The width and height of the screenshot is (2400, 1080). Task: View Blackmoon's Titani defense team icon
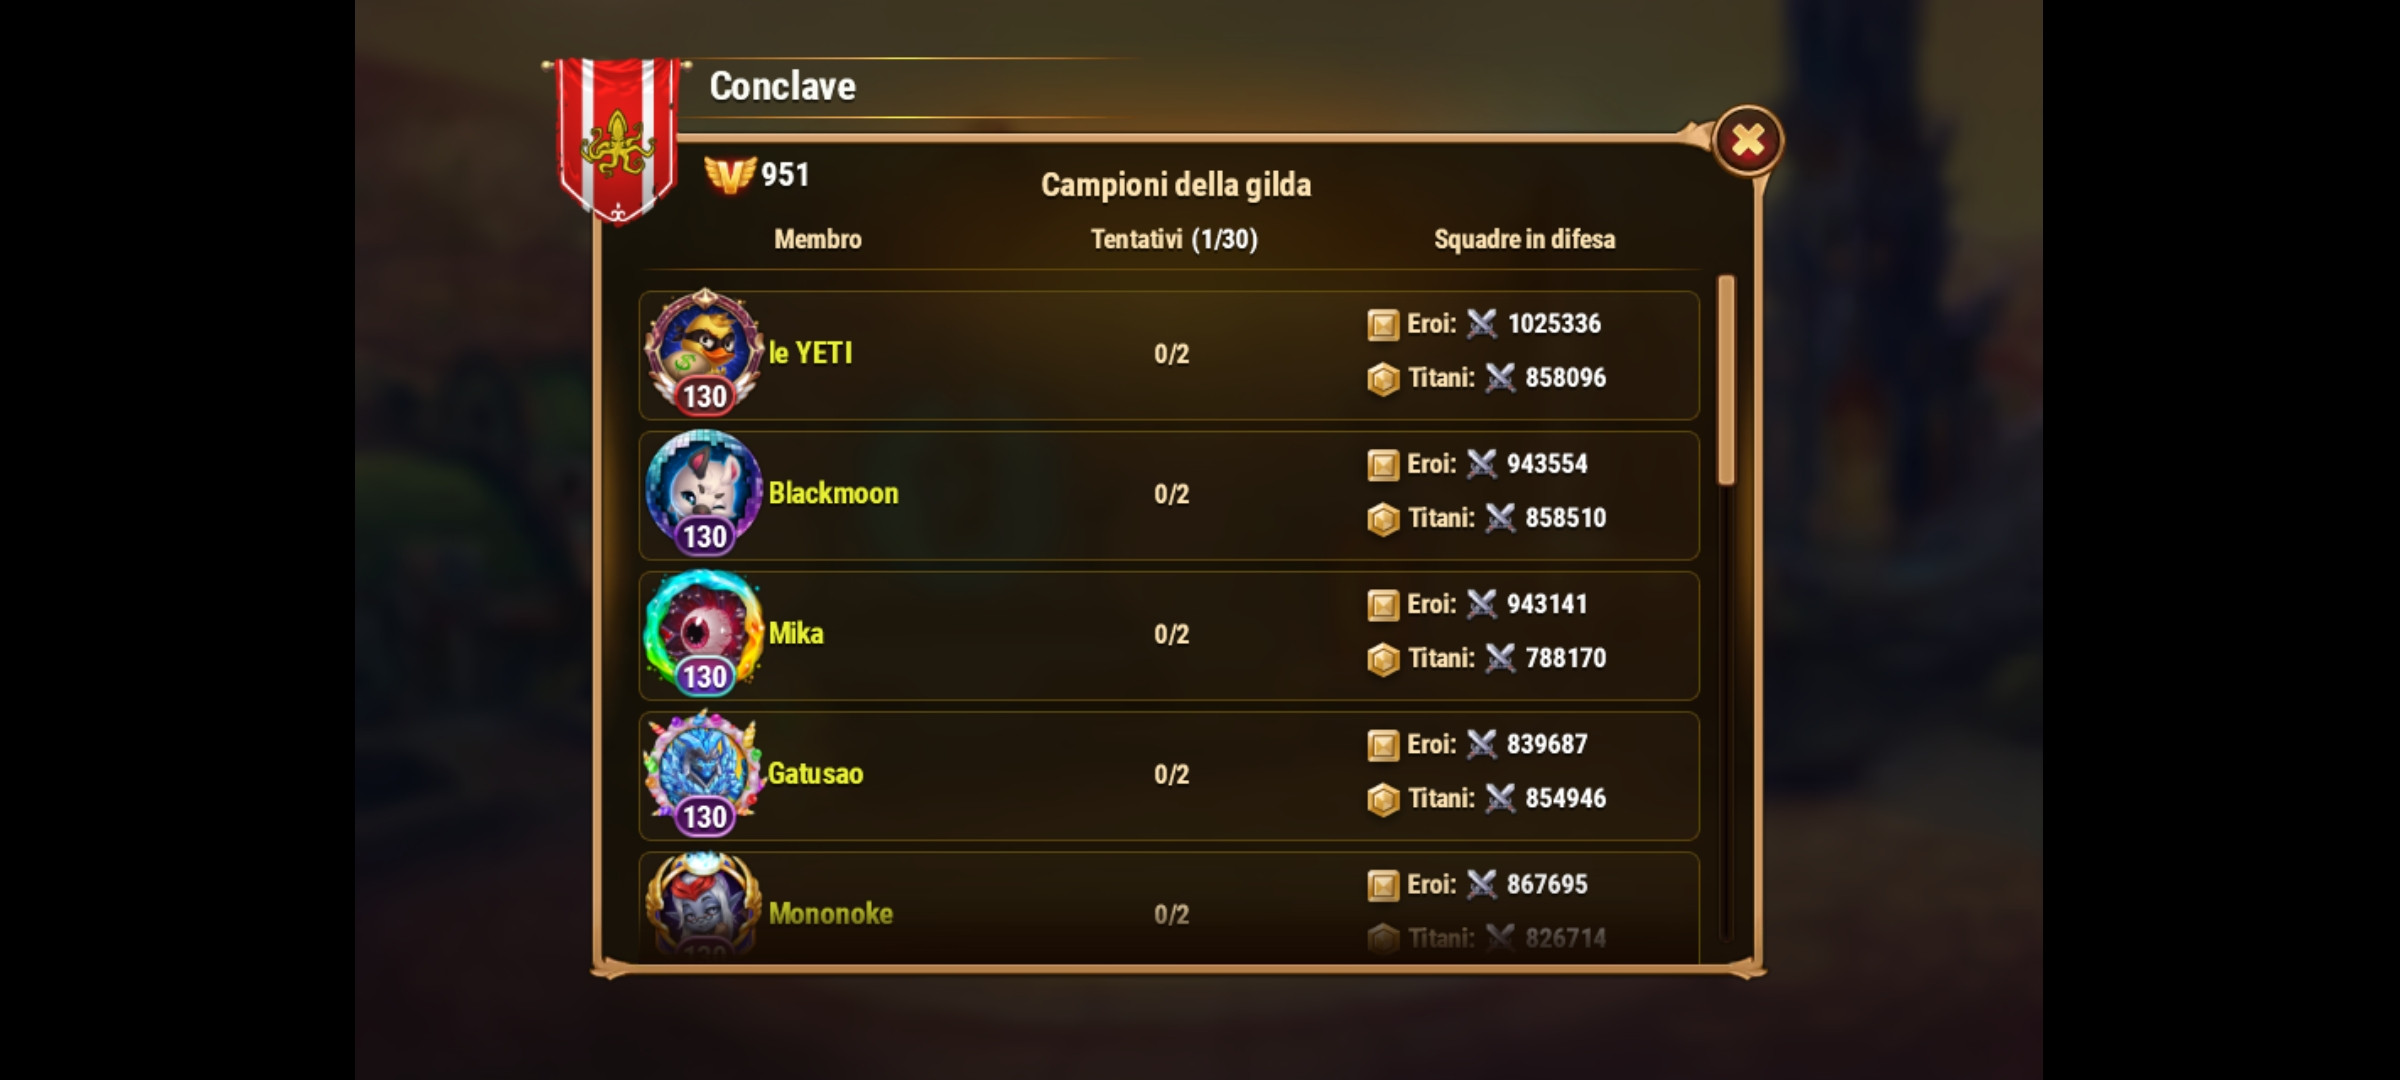pyautogui.click(x=1383, y=519)
